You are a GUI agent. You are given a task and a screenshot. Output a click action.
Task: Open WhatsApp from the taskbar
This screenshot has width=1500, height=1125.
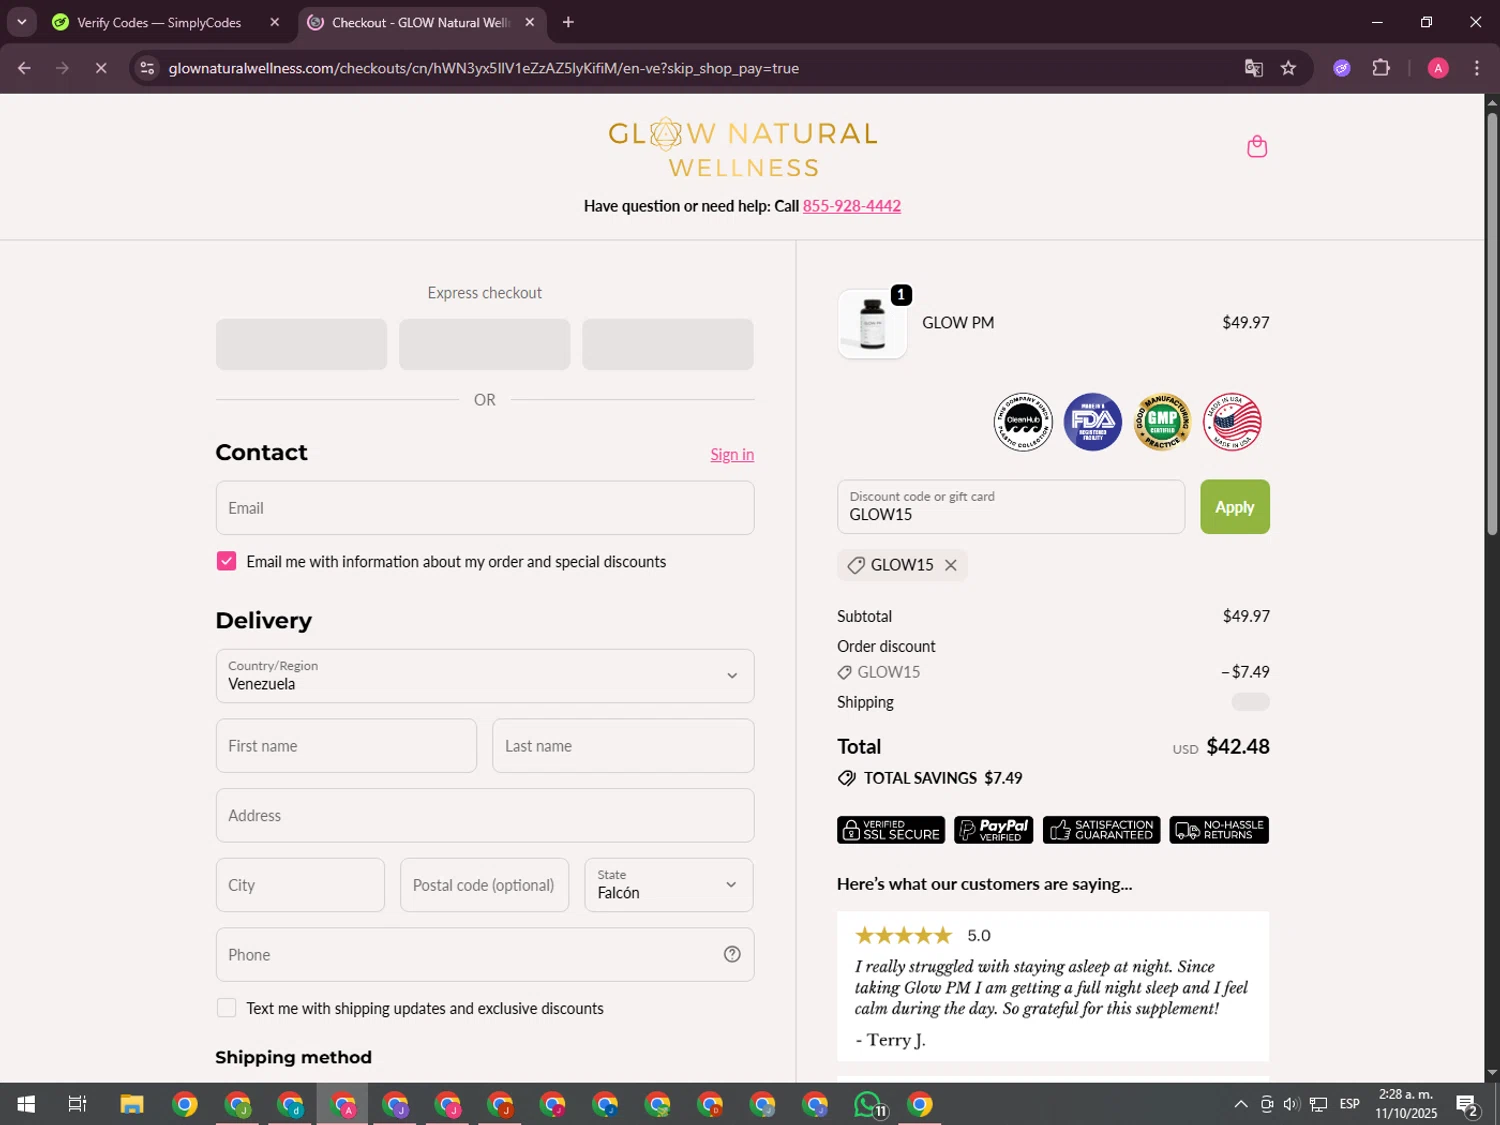[x=868, y=1104]
